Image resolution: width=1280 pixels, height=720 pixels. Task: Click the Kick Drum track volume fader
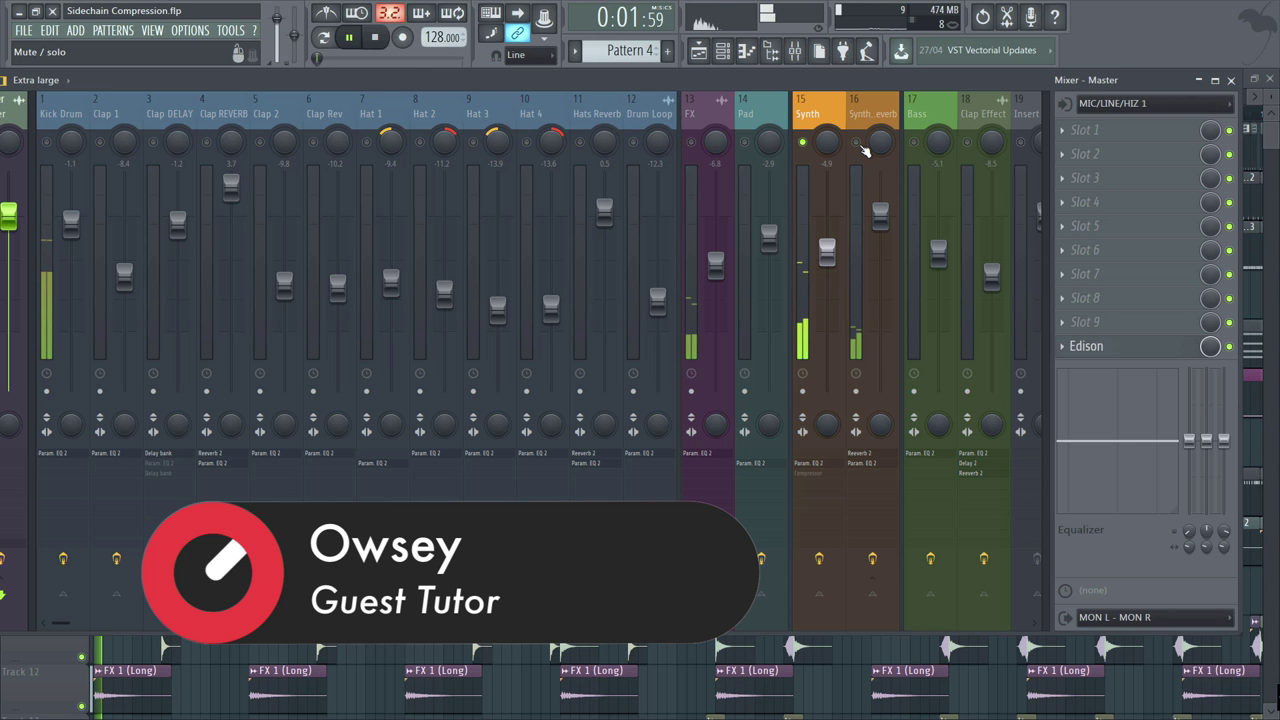71,223
